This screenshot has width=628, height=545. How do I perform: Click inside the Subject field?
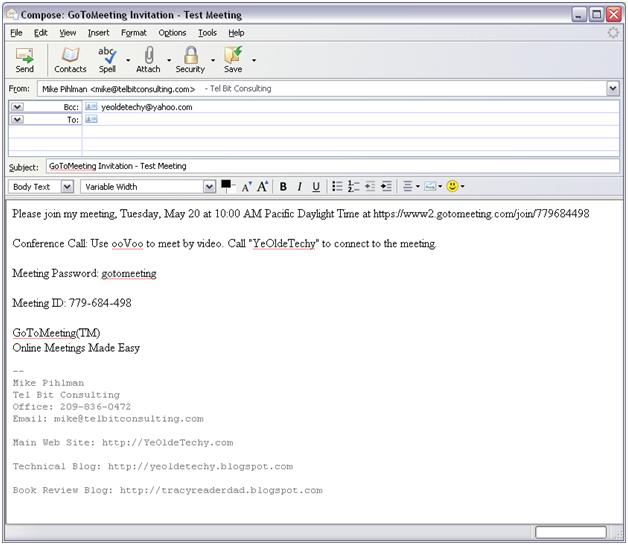pyautogui.click(x=330, y=167)
